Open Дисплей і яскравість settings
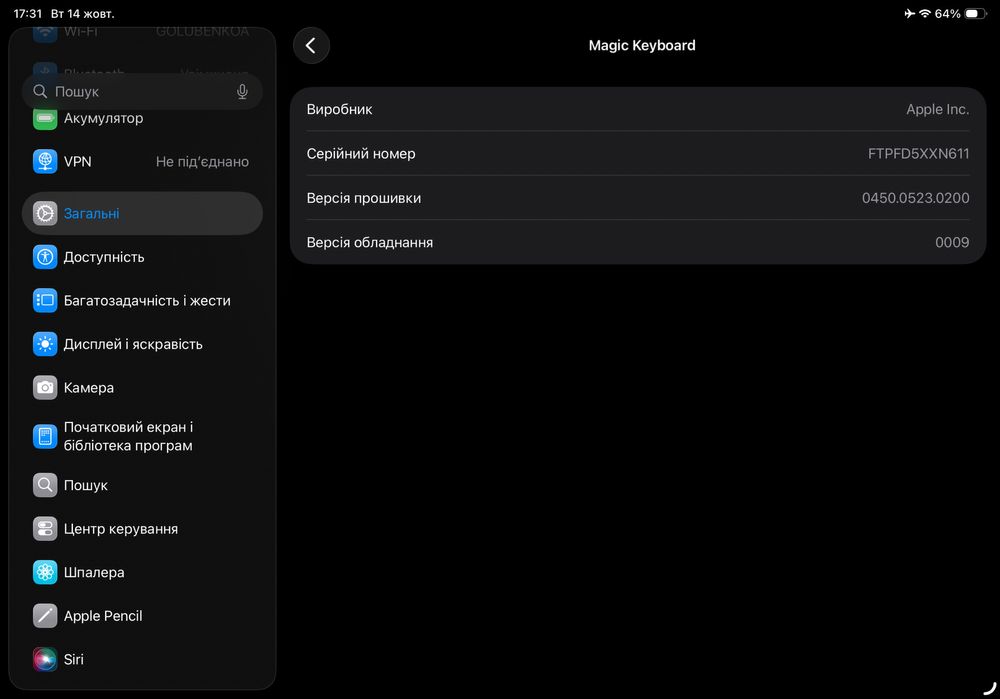 pos(142,344)
